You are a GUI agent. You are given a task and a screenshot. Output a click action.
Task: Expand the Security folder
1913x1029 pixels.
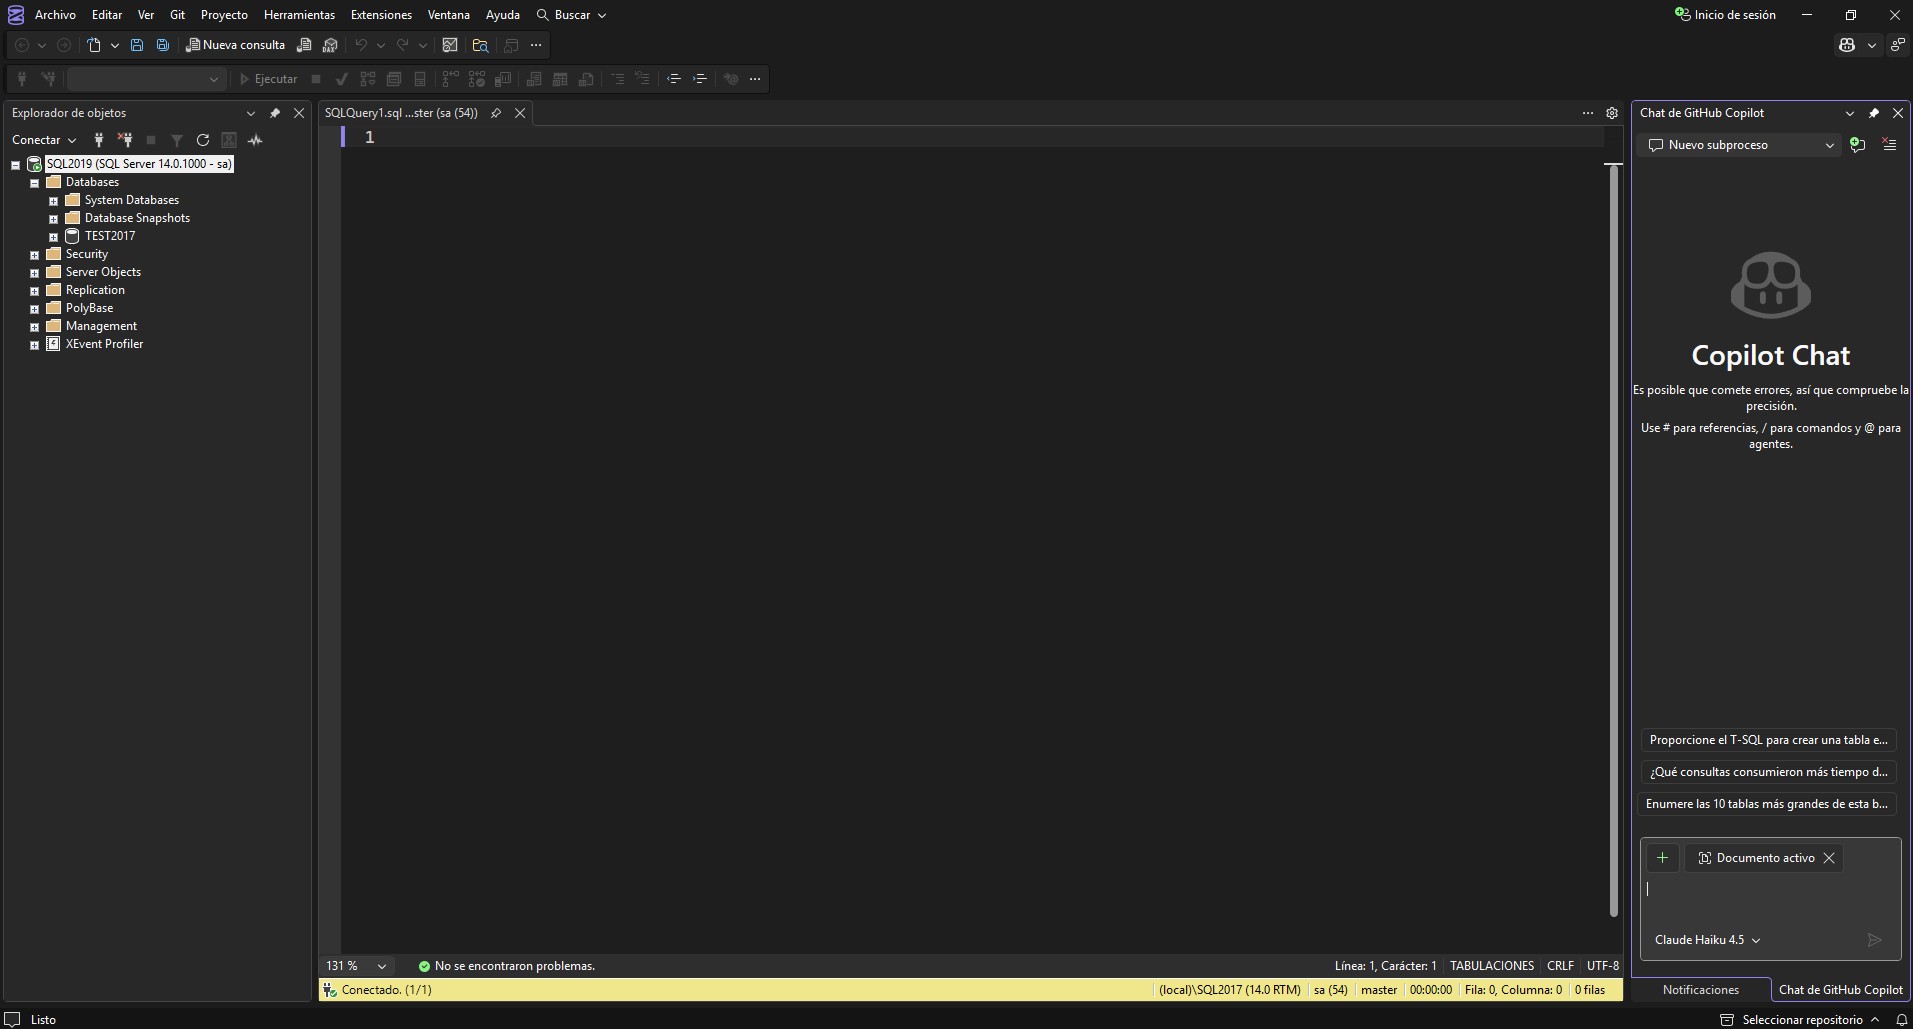pyautogui.click(x=34, y=255)
